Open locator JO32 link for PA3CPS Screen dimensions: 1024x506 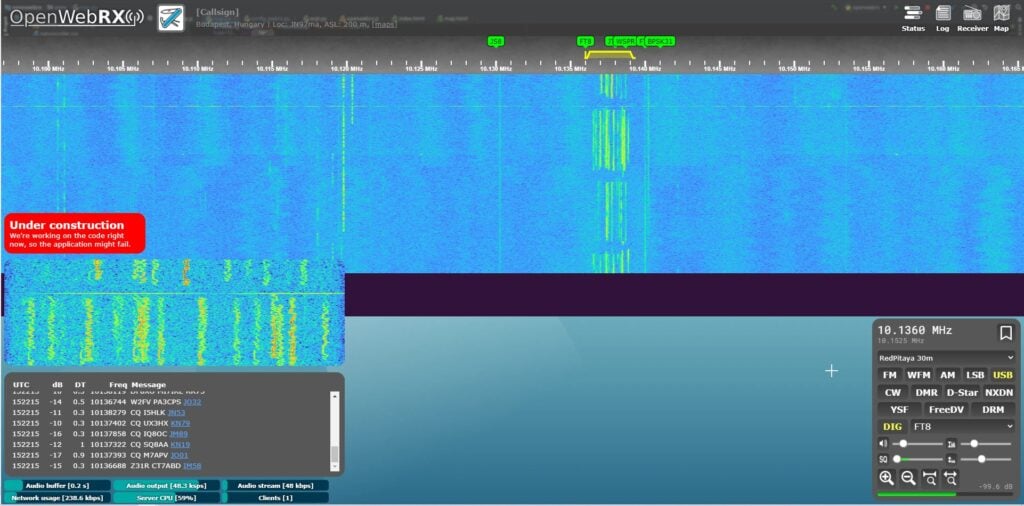[192, 402]
